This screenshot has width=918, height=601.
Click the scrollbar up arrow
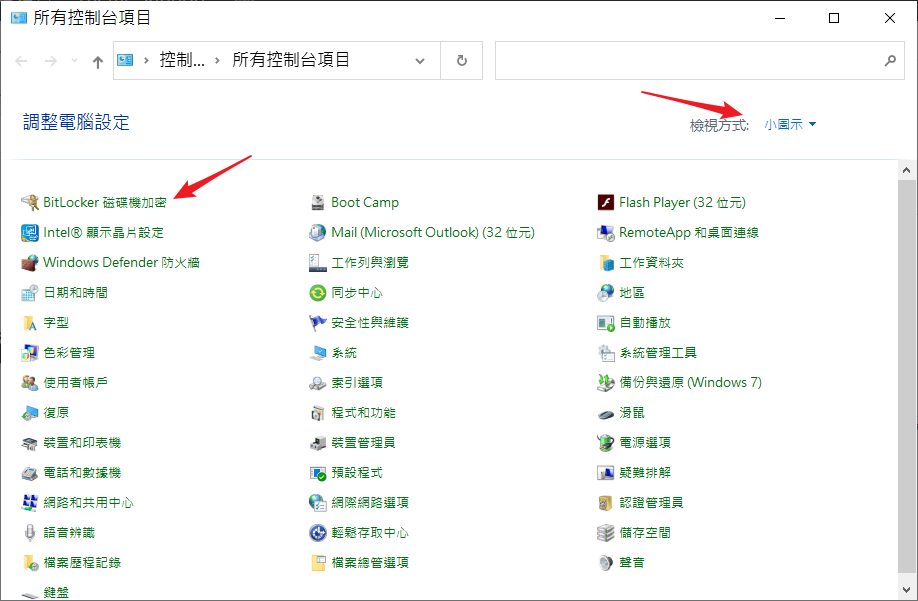coord(906,171)
